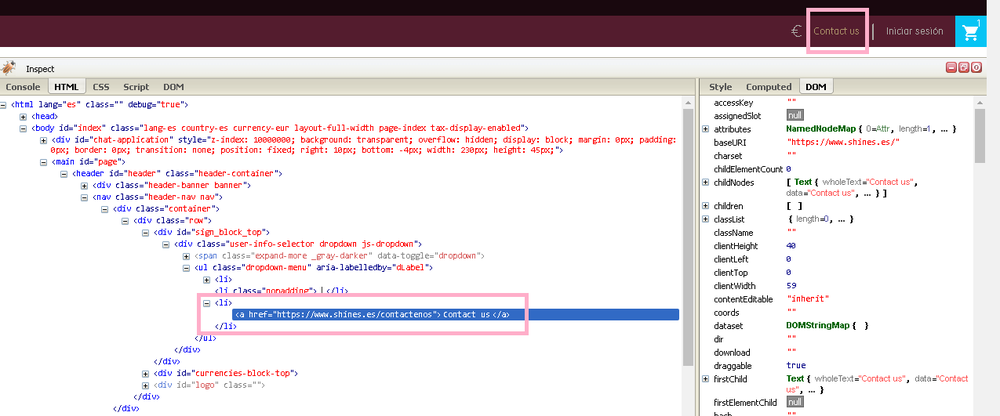Image resolution: width=1000 pixels, height=416 pixels.
Task: Click the childElementCount property name
Action: [x=748, y=169]
